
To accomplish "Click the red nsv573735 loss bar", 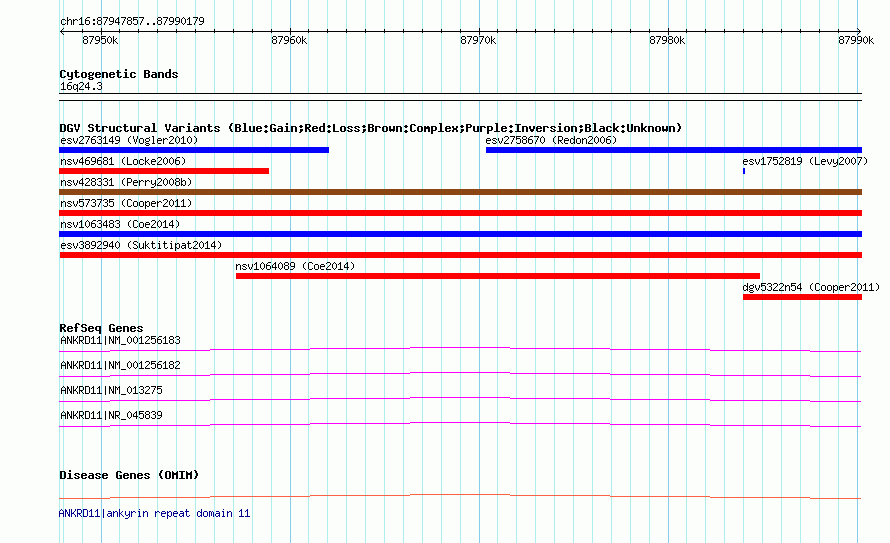I will (460, 213).
